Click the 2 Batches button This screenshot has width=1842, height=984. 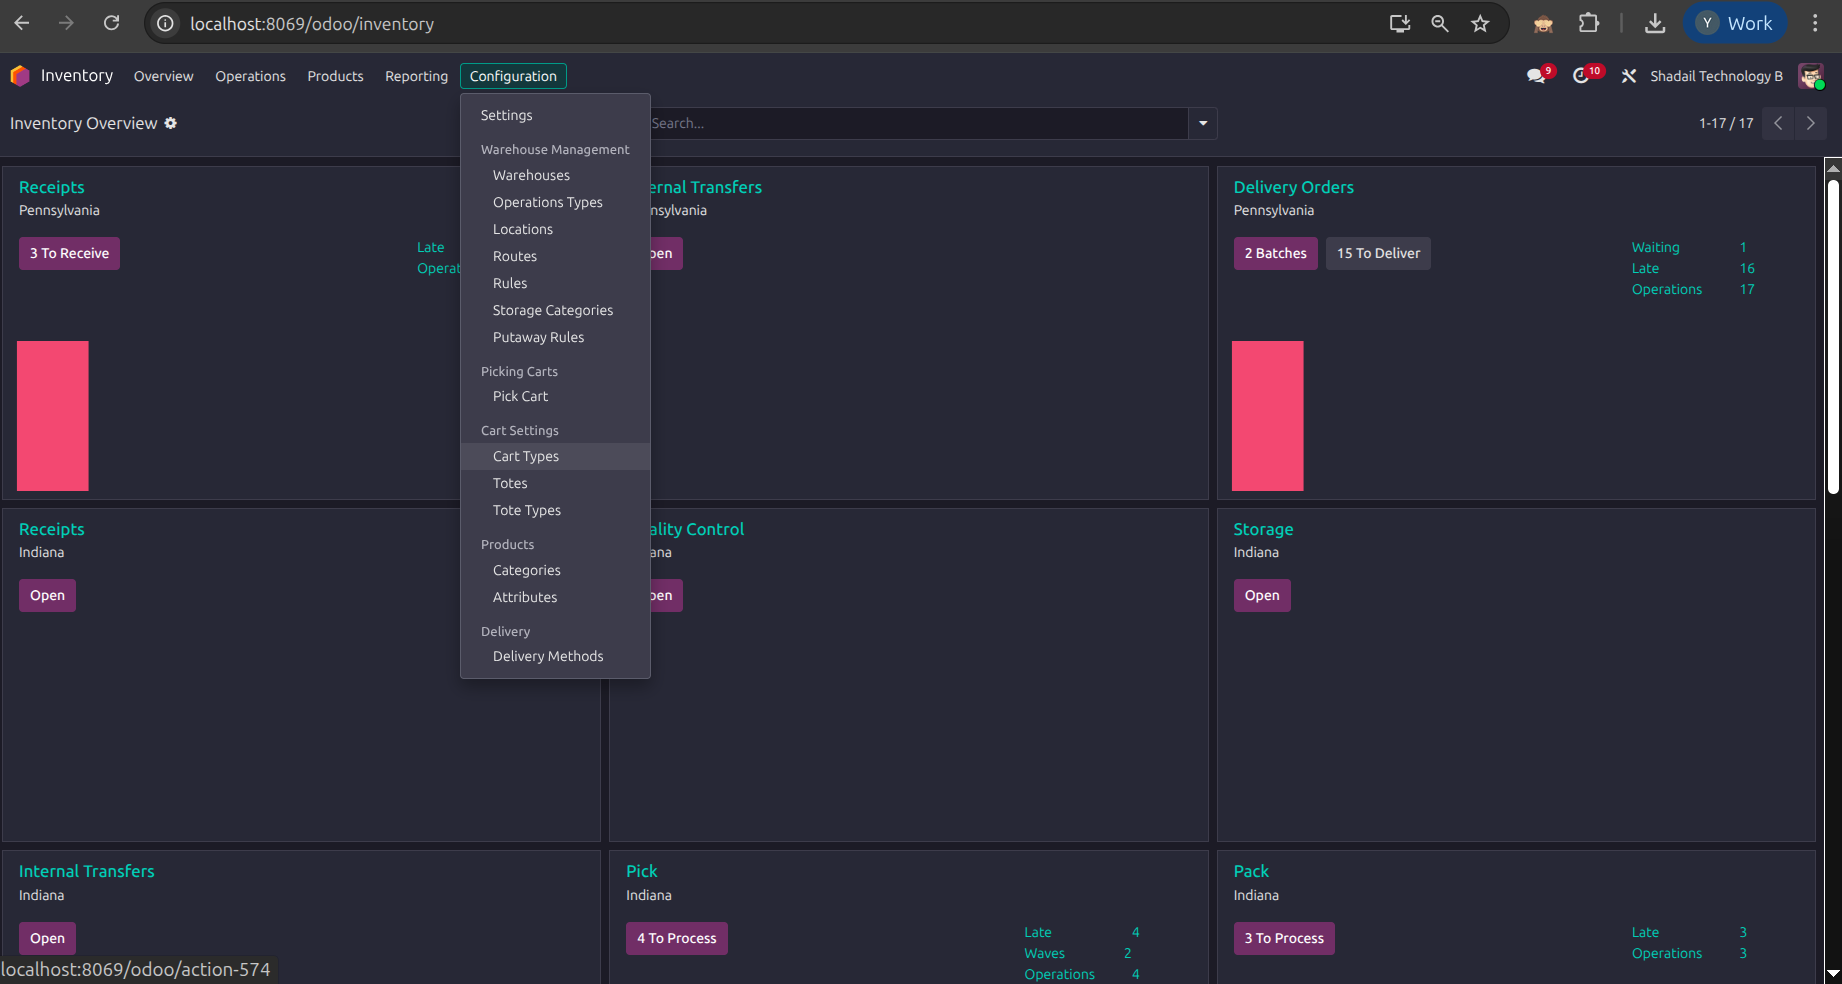click(1275, 253)
